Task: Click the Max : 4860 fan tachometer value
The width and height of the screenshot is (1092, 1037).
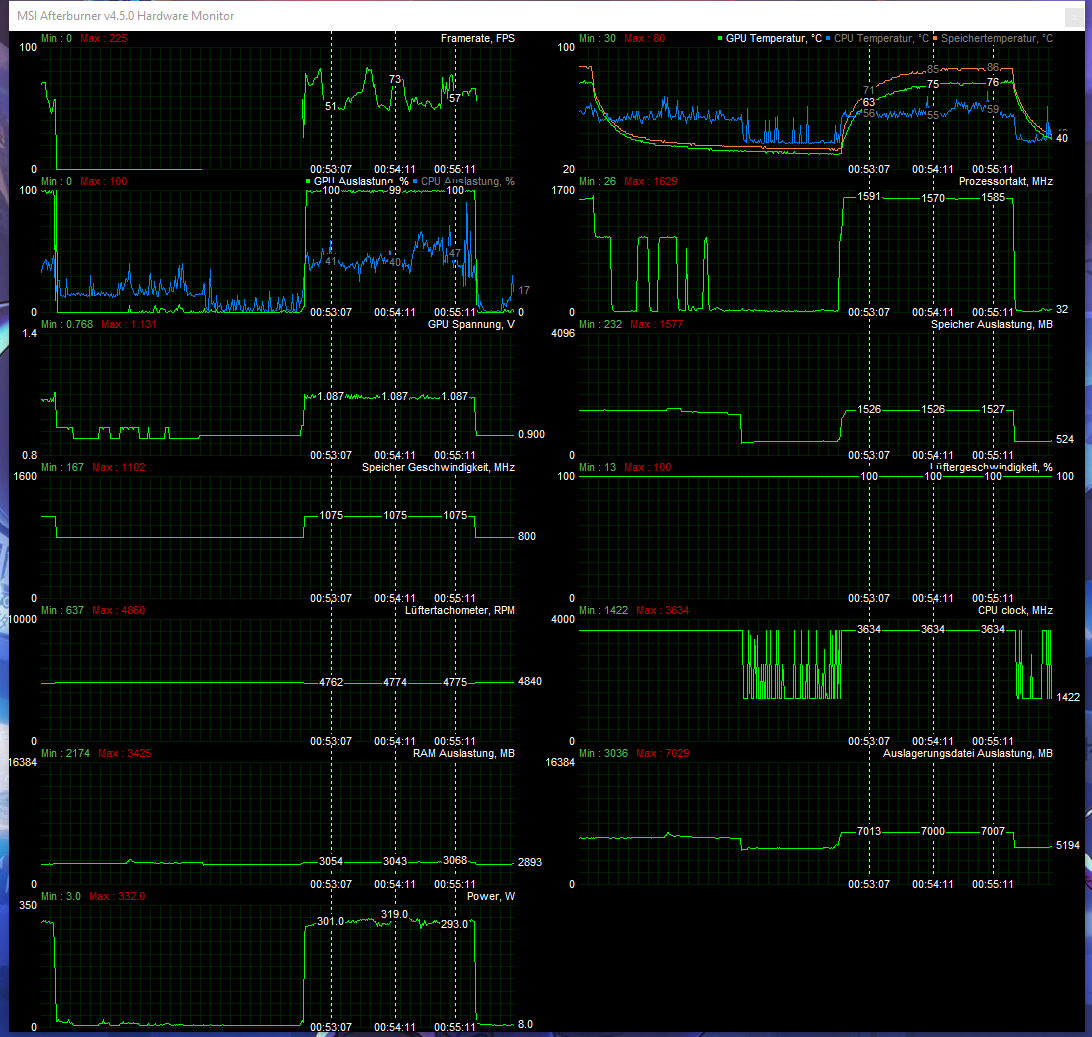Action: click(118, 610)
